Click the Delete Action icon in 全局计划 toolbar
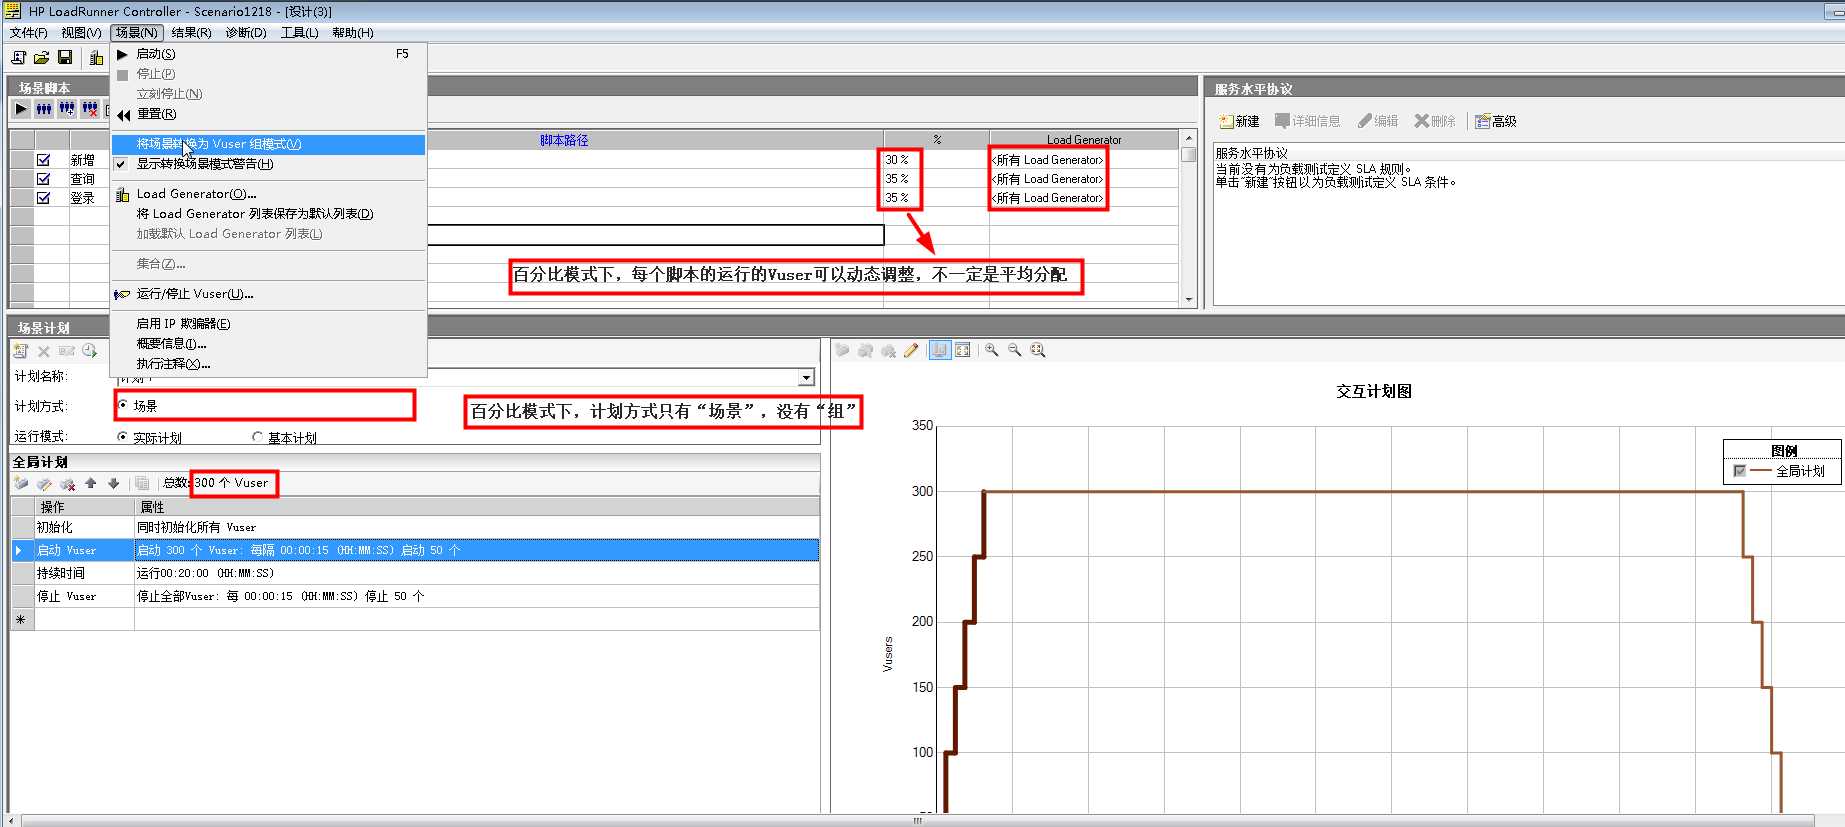Image resolution: width=1845 pixels, height=827 pixels. tap(67, 483)
